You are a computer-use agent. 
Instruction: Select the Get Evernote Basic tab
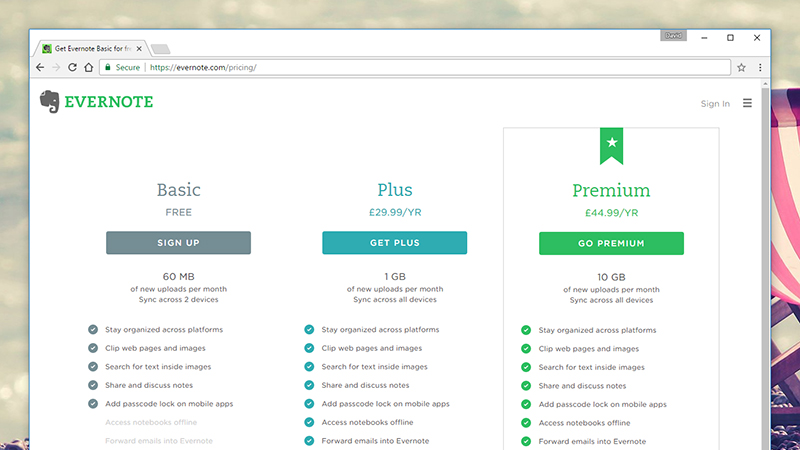(91, 48)
